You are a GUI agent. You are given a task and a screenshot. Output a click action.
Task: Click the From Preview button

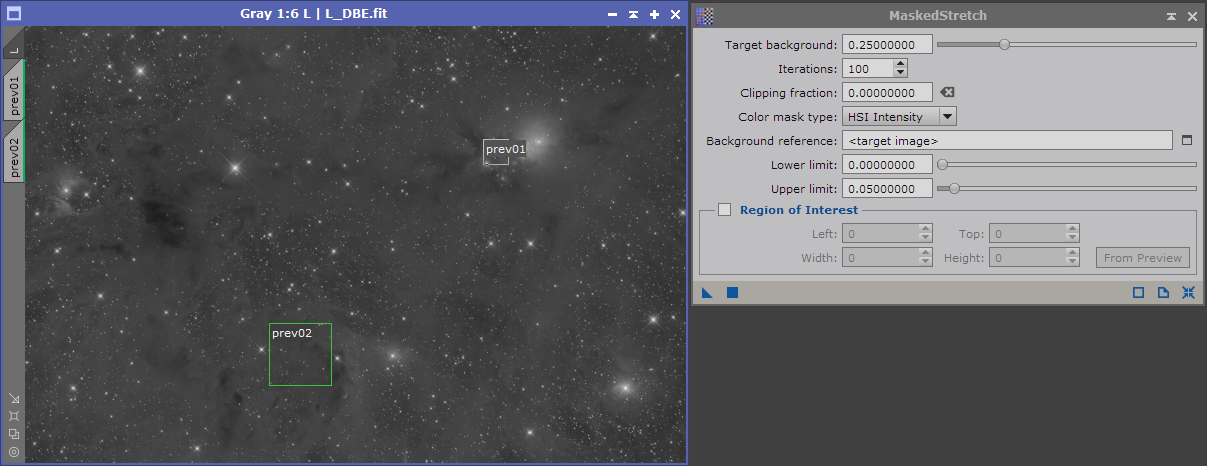click(1143, 258)
